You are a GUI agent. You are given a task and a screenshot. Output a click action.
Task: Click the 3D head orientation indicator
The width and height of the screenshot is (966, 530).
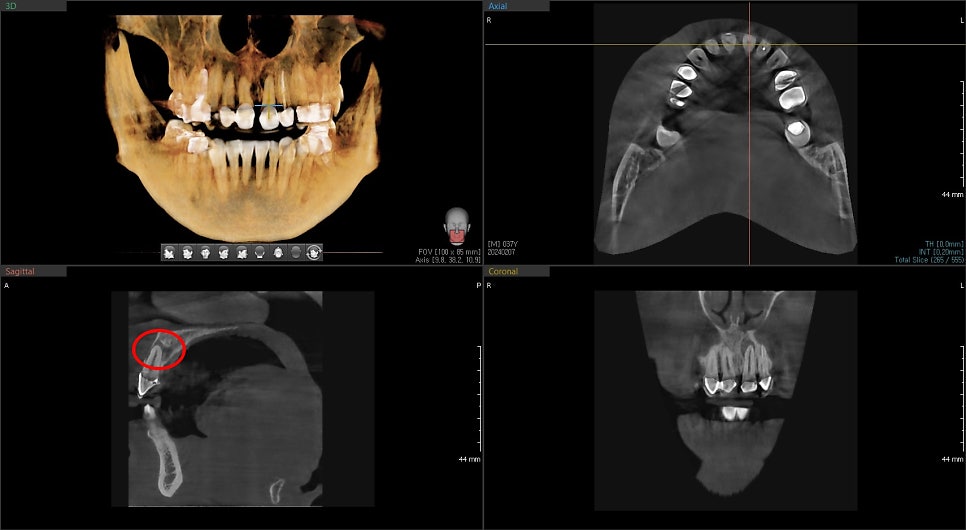[x=456, y=226]
